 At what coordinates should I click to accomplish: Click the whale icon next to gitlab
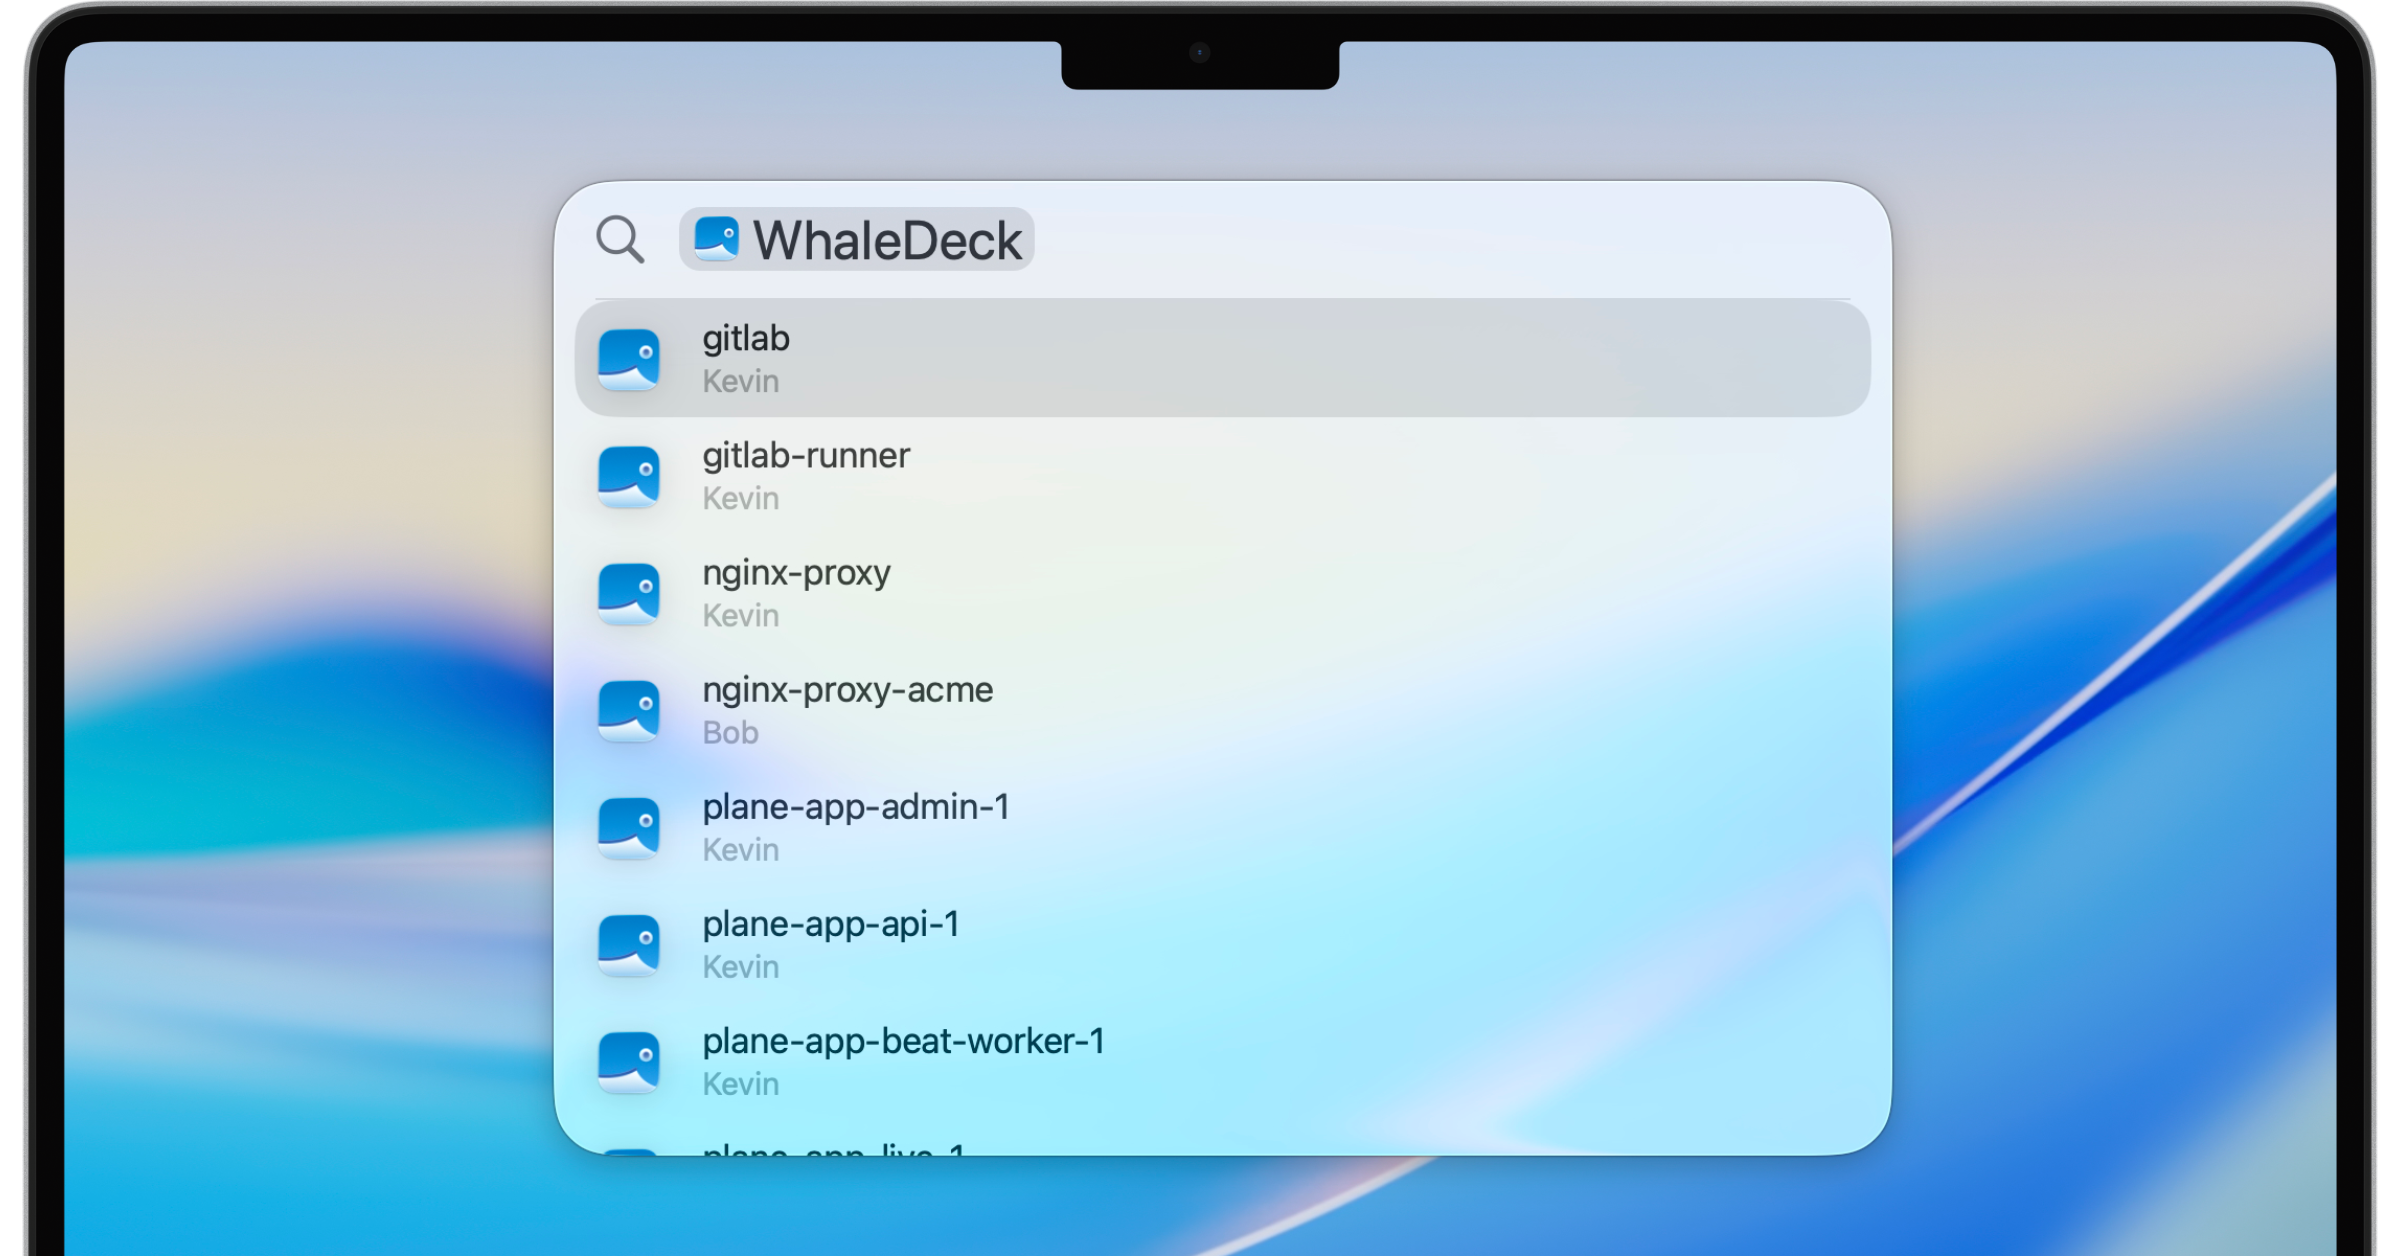click(629, 360)
